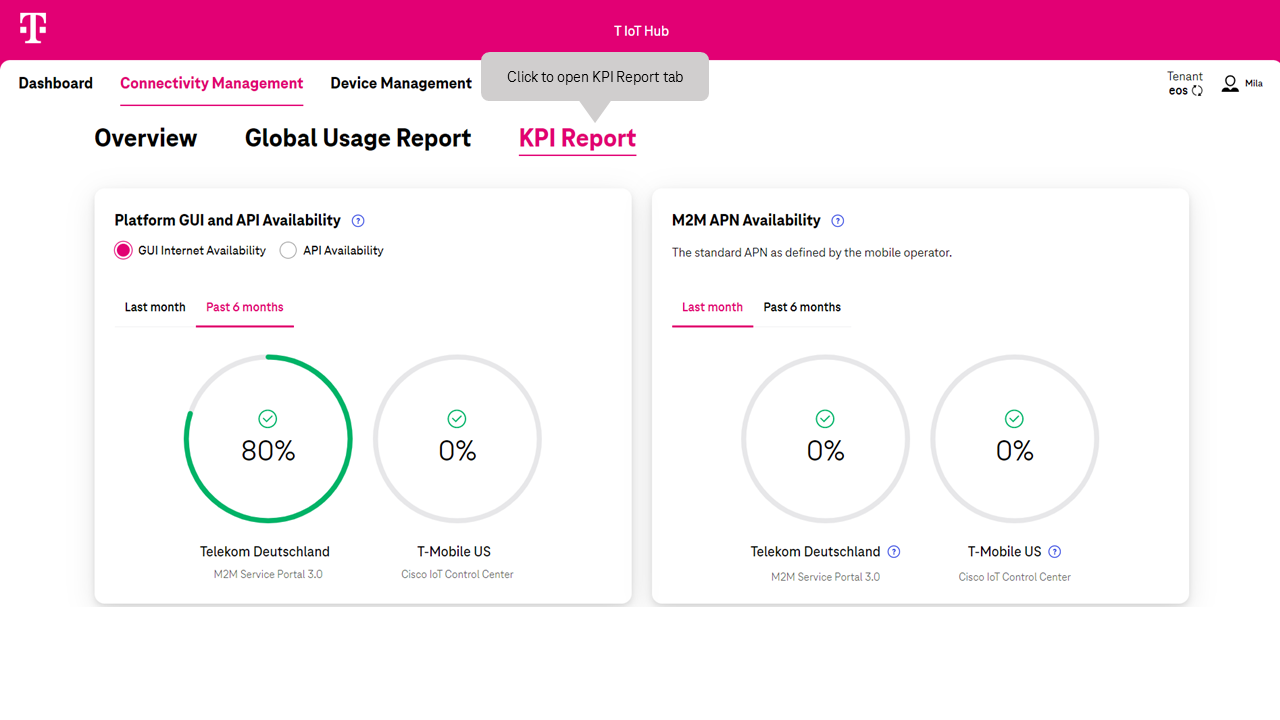Viewport: 1280px width, 720px height.
Task: Click the green checkmark inside the 80% ring
Action: tap(267, 418)
